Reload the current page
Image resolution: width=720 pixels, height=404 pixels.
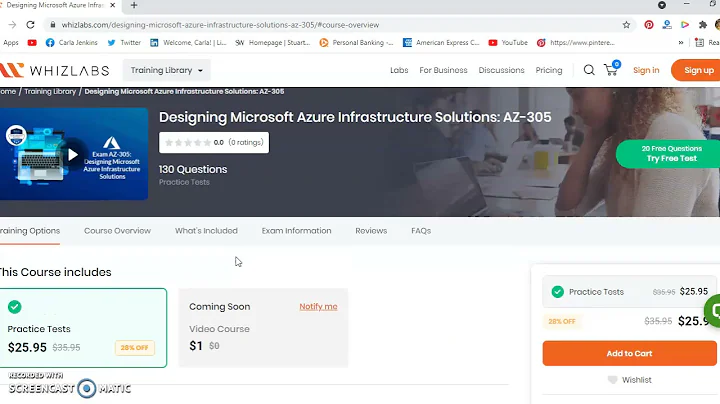click(x=30, y=25)
